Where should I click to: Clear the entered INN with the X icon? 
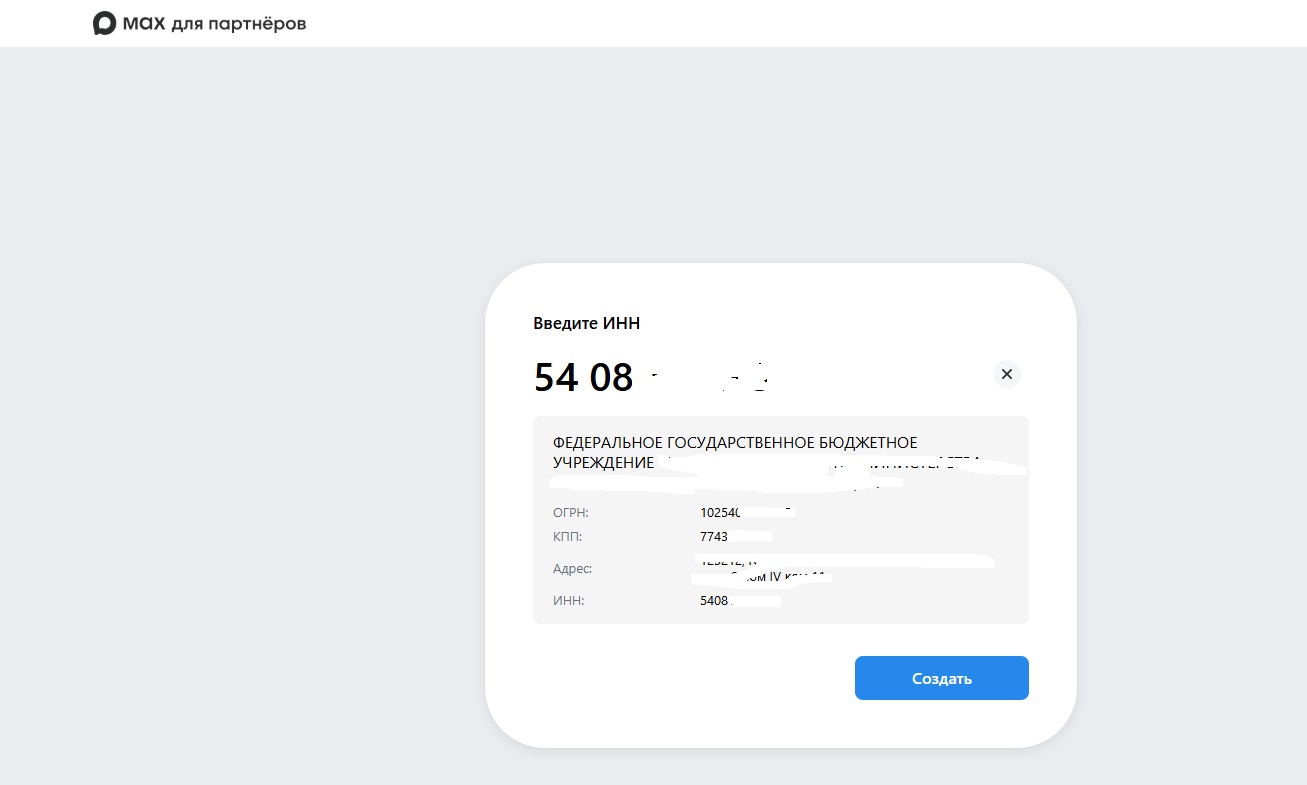click(x=1007, y=374)
